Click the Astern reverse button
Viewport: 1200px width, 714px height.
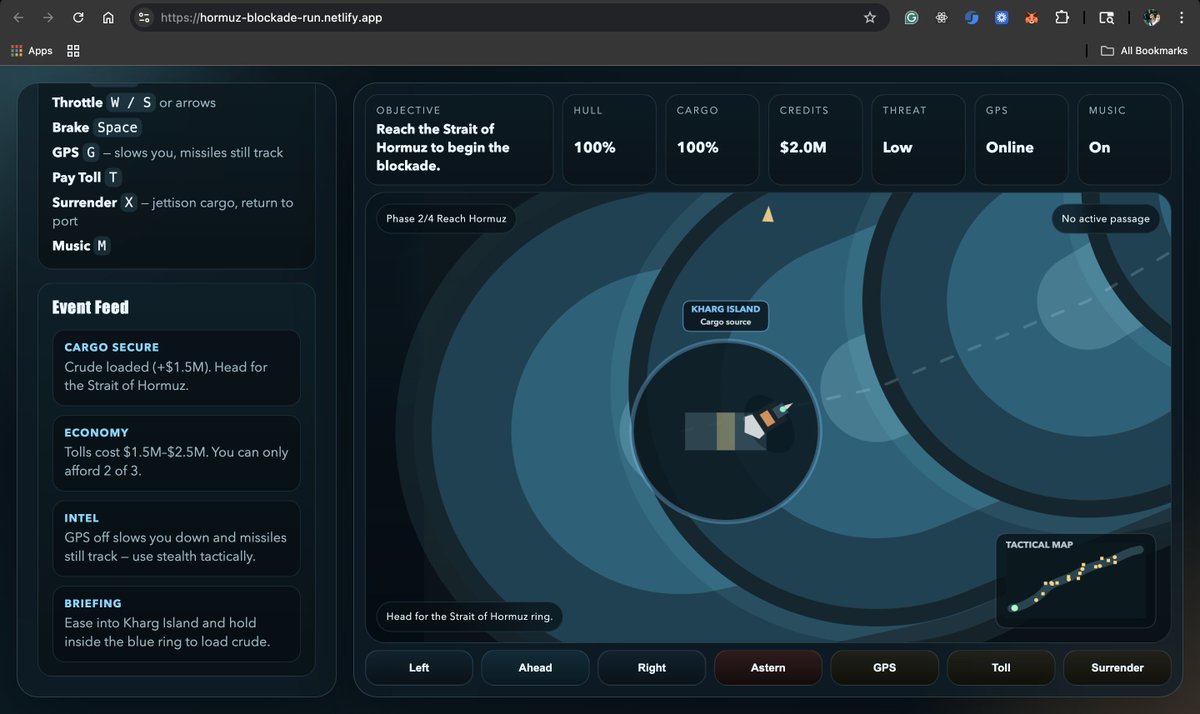click(768, 668)
